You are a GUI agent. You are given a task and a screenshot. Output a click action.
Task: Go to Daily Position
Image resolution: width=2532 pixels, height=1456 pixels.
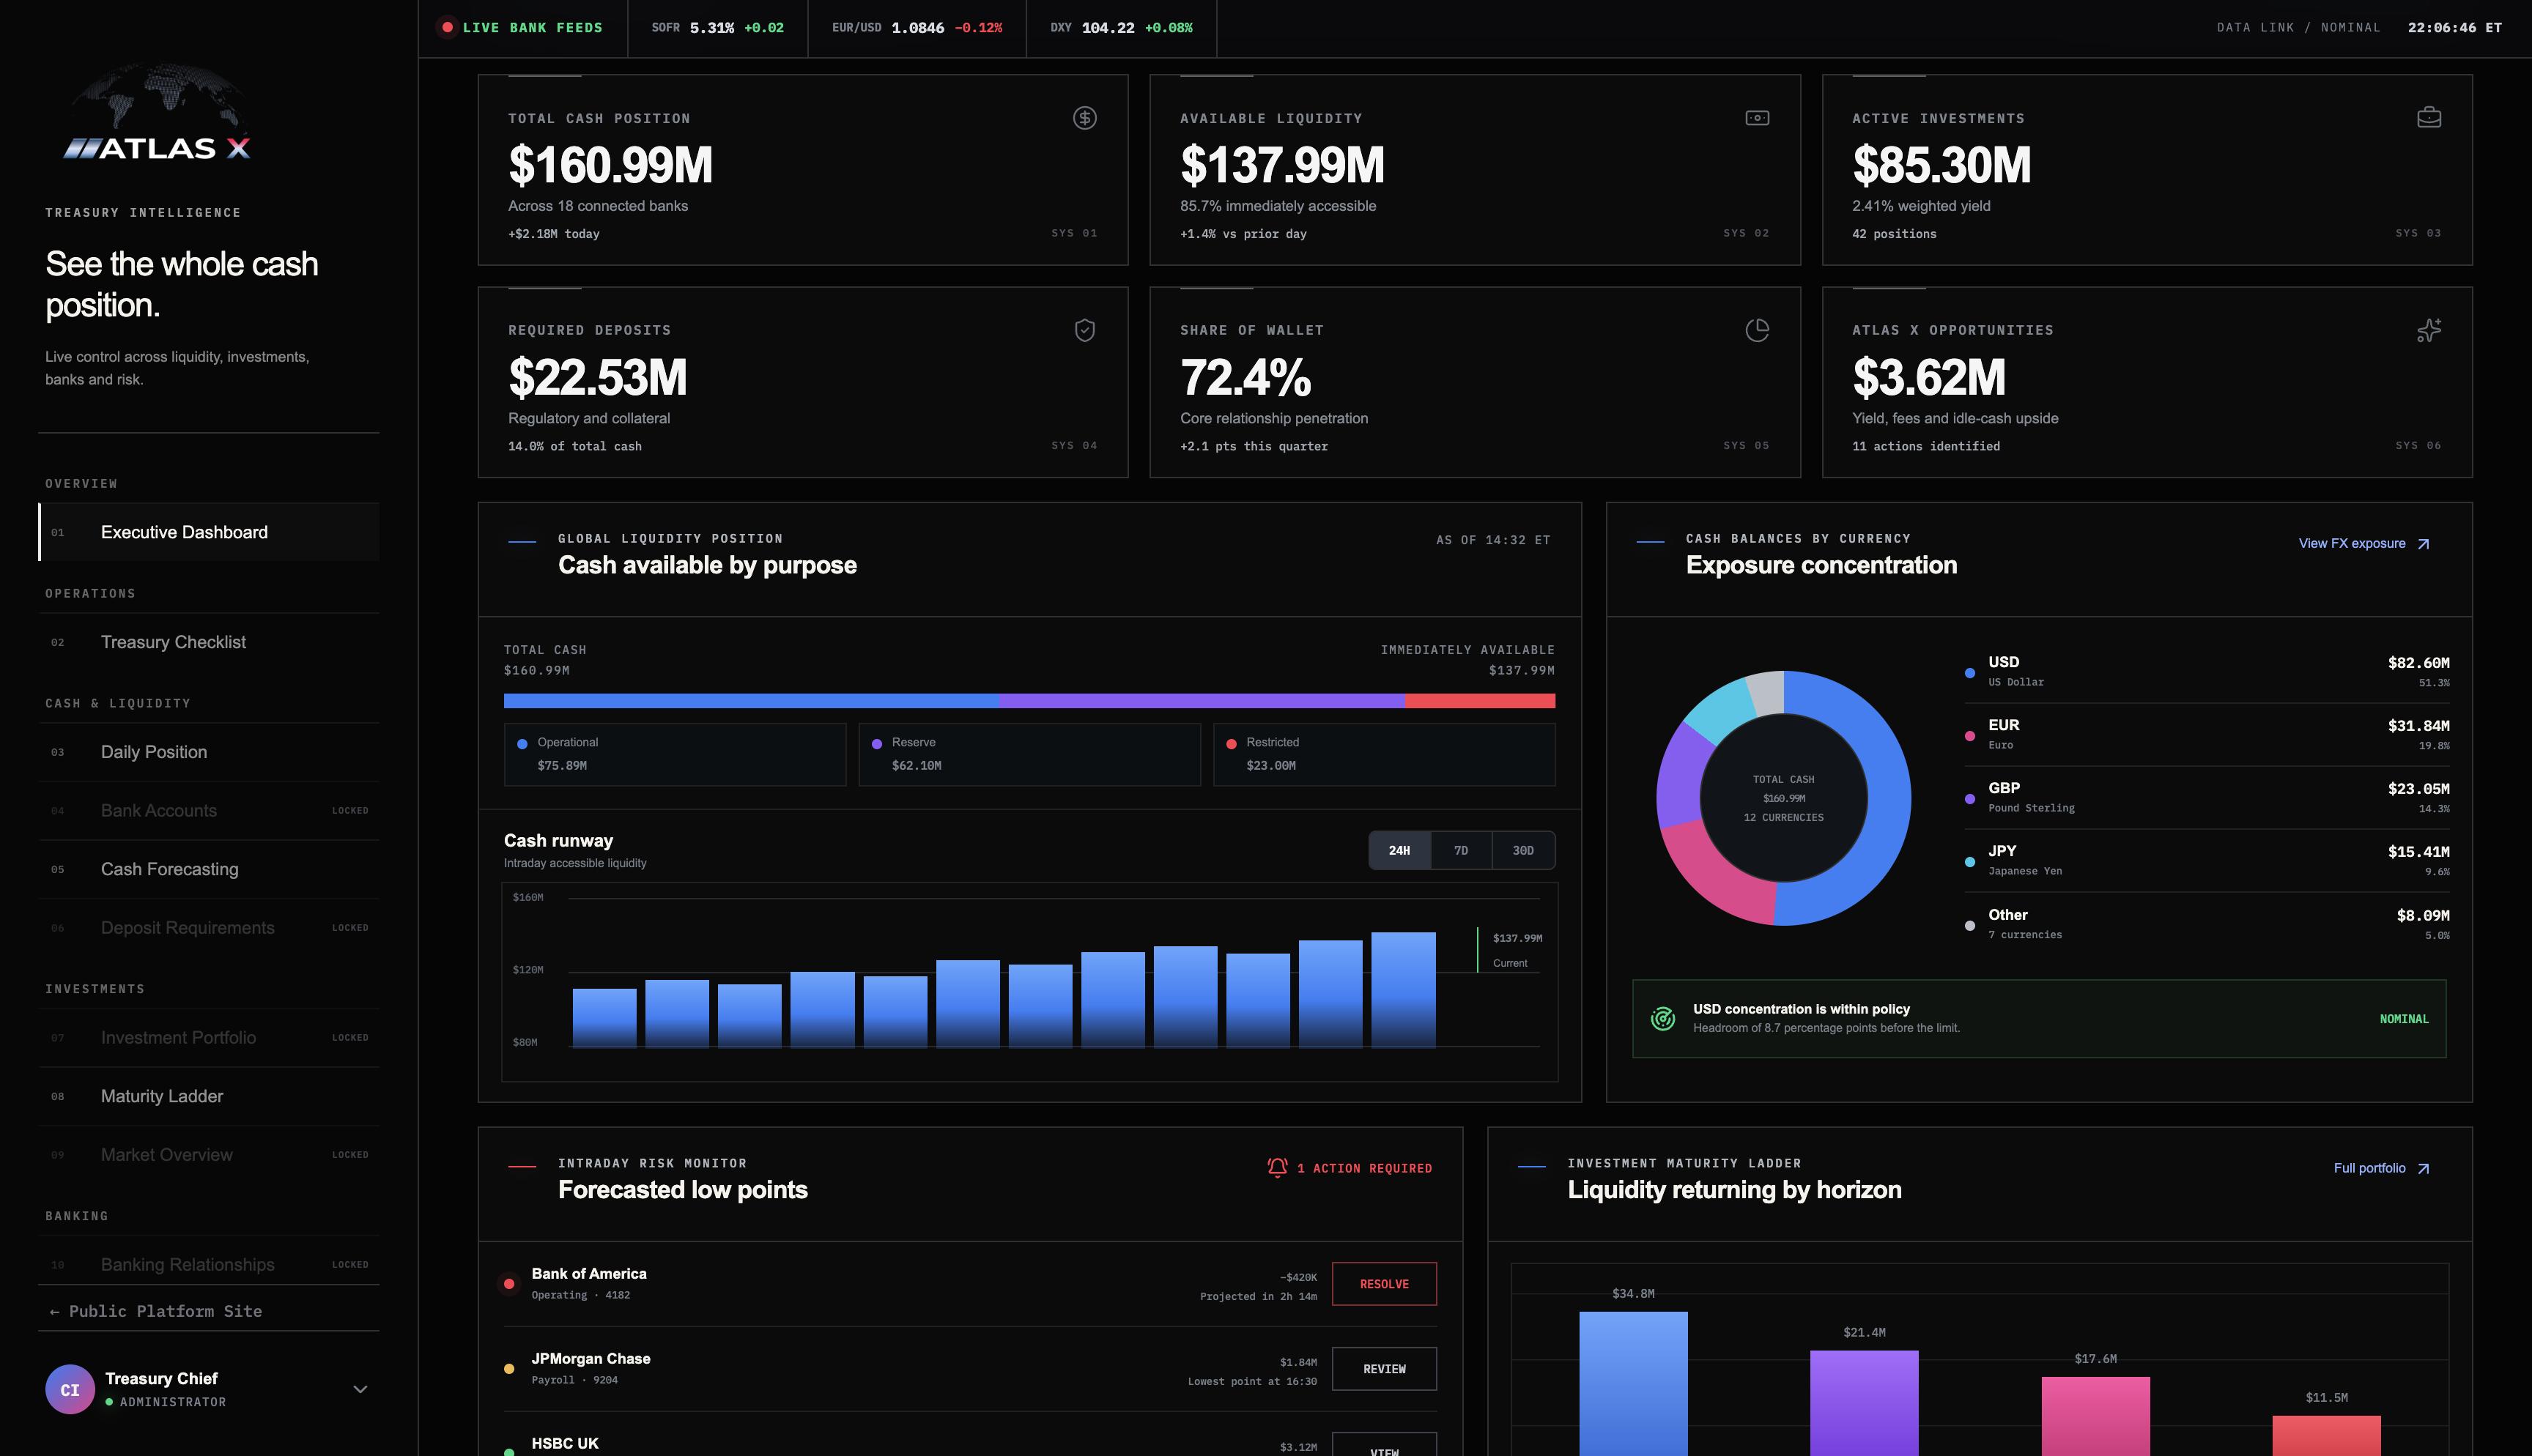[x=209, y=752]
